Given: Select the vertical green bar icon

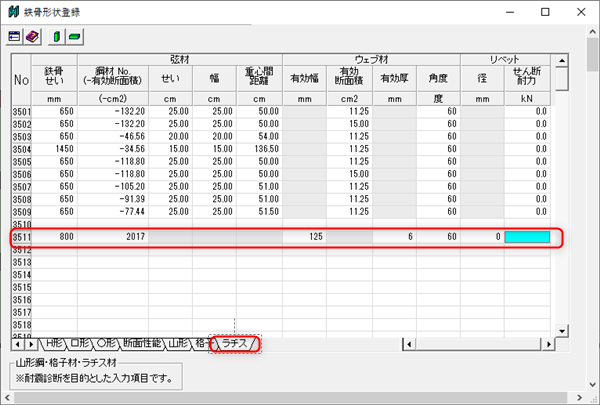Looking at the screenshot, I should click(58, 36).
